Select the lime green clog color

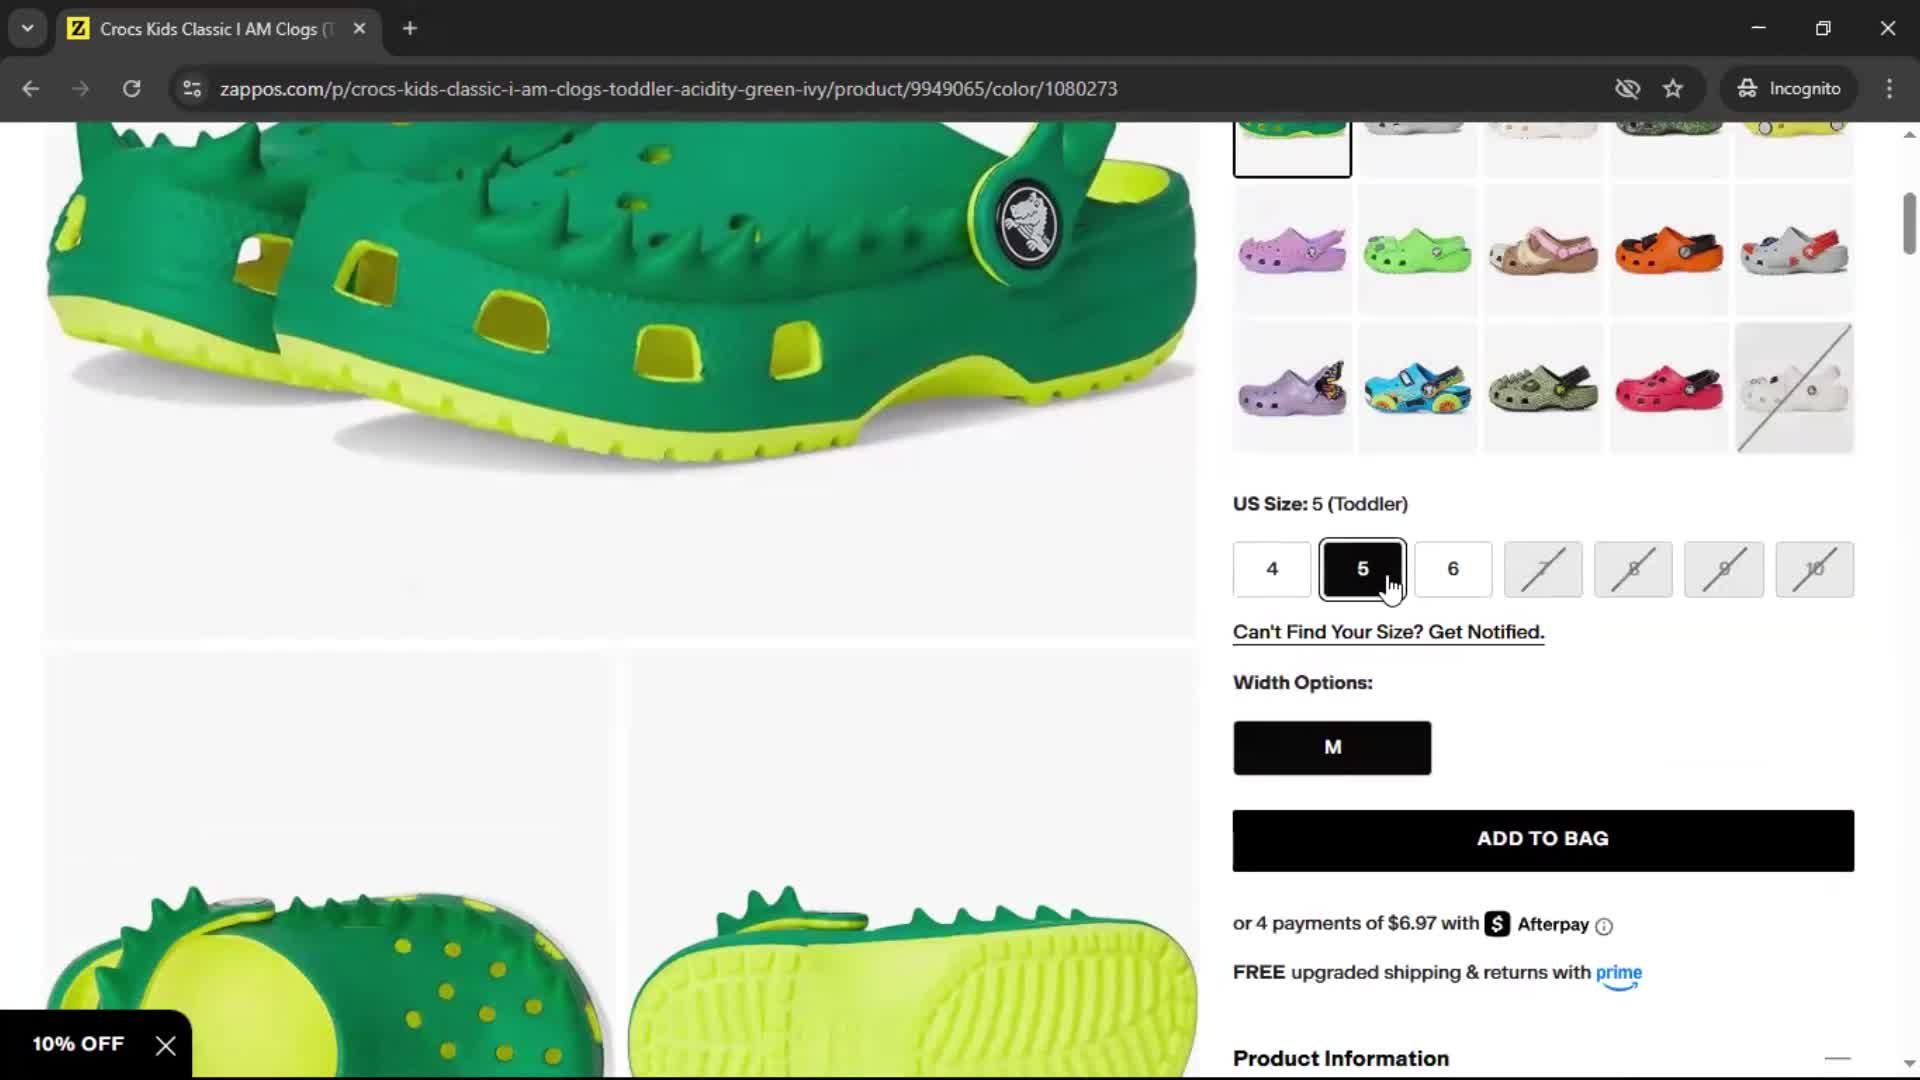pos(1417,249)
